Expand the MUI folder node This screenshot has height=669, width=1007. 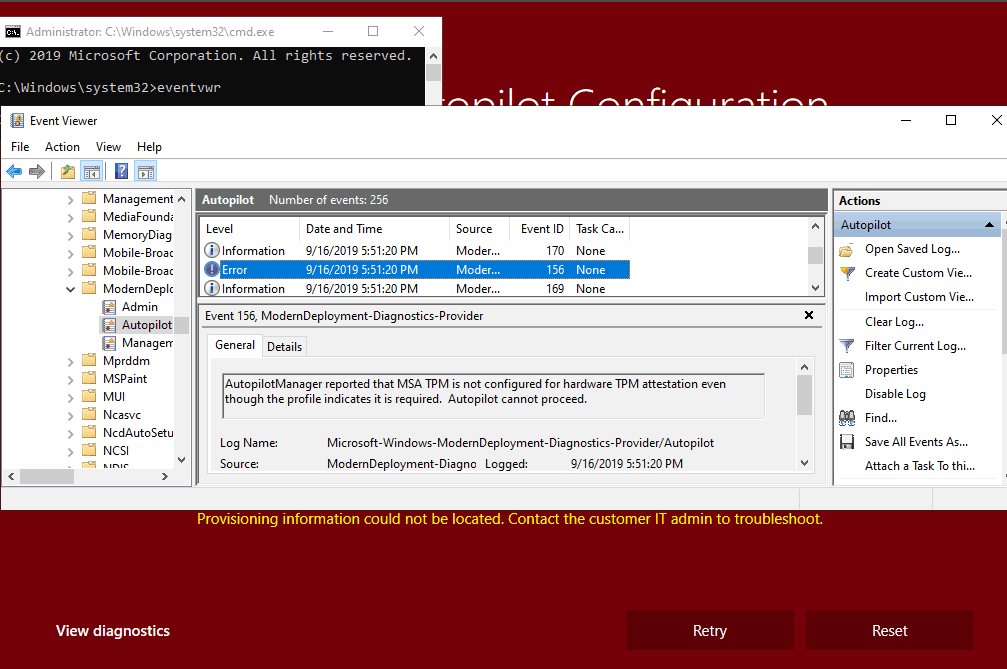[71, 397]
